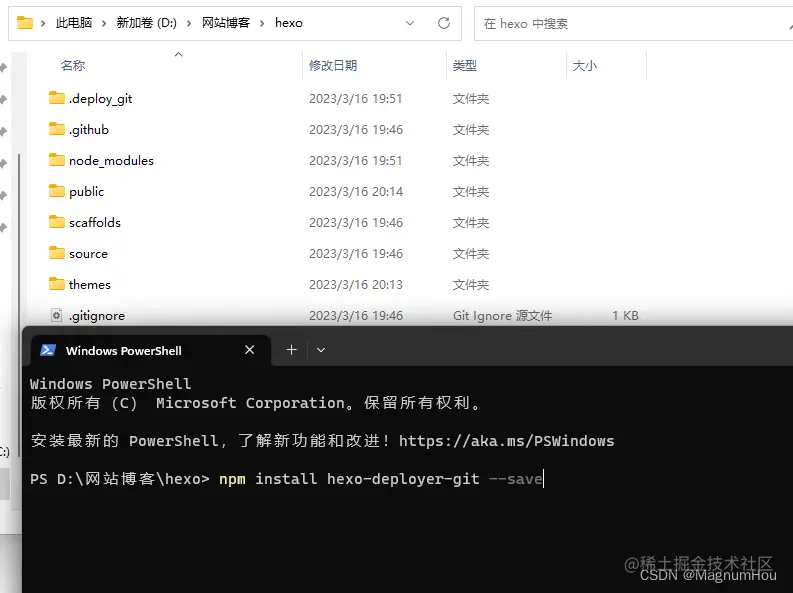The width and height of the screenshot is (793, 593).
Task: Select the .gitignore file icon
Action: point(57,315)
